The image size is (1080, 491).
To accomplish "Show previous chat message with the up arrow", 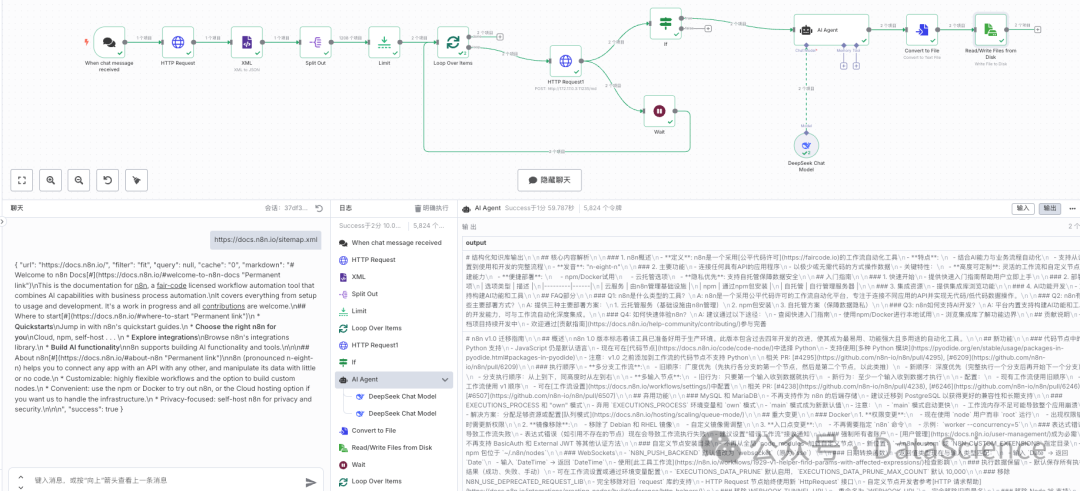I will click(21, 476).
